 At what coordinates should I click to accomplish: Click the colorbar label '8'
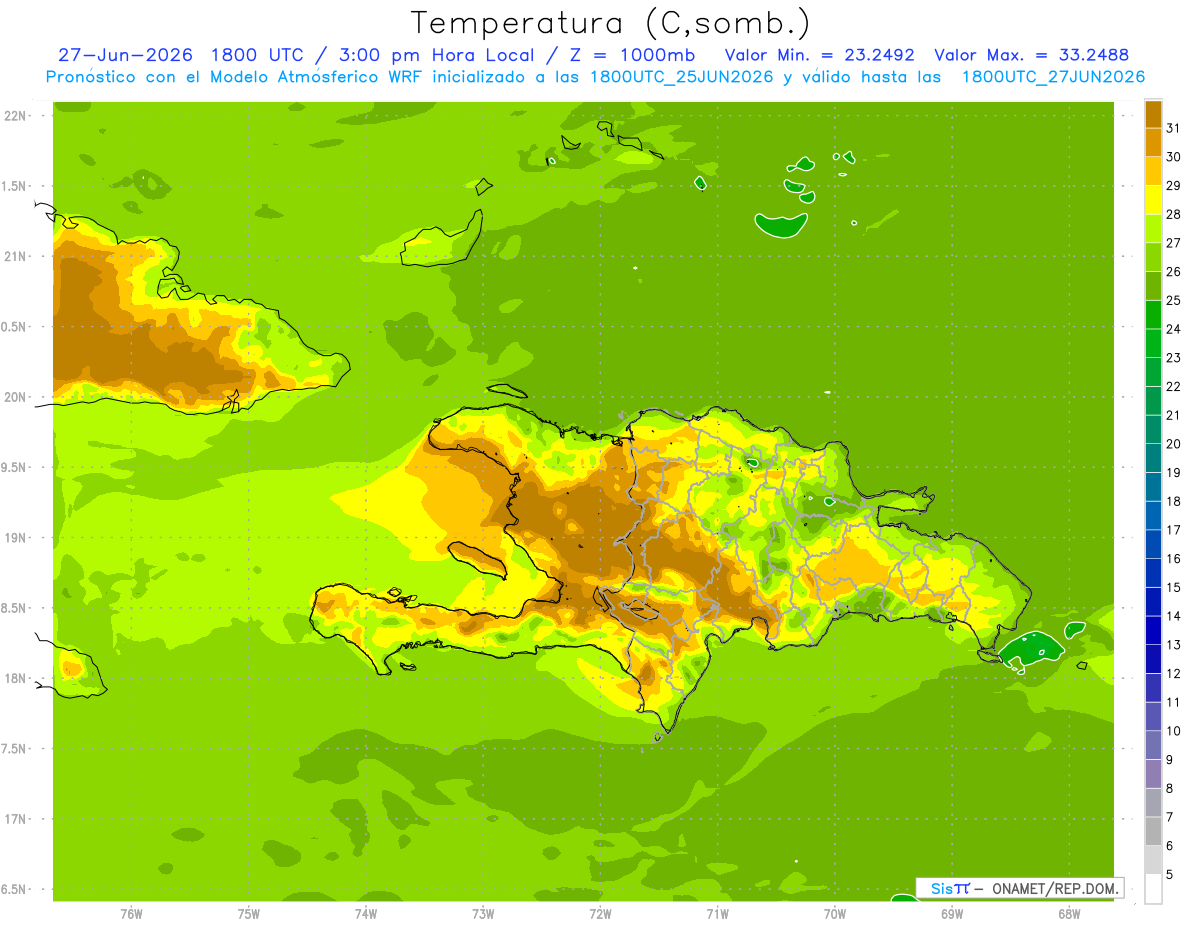[x=1170, y=788]
